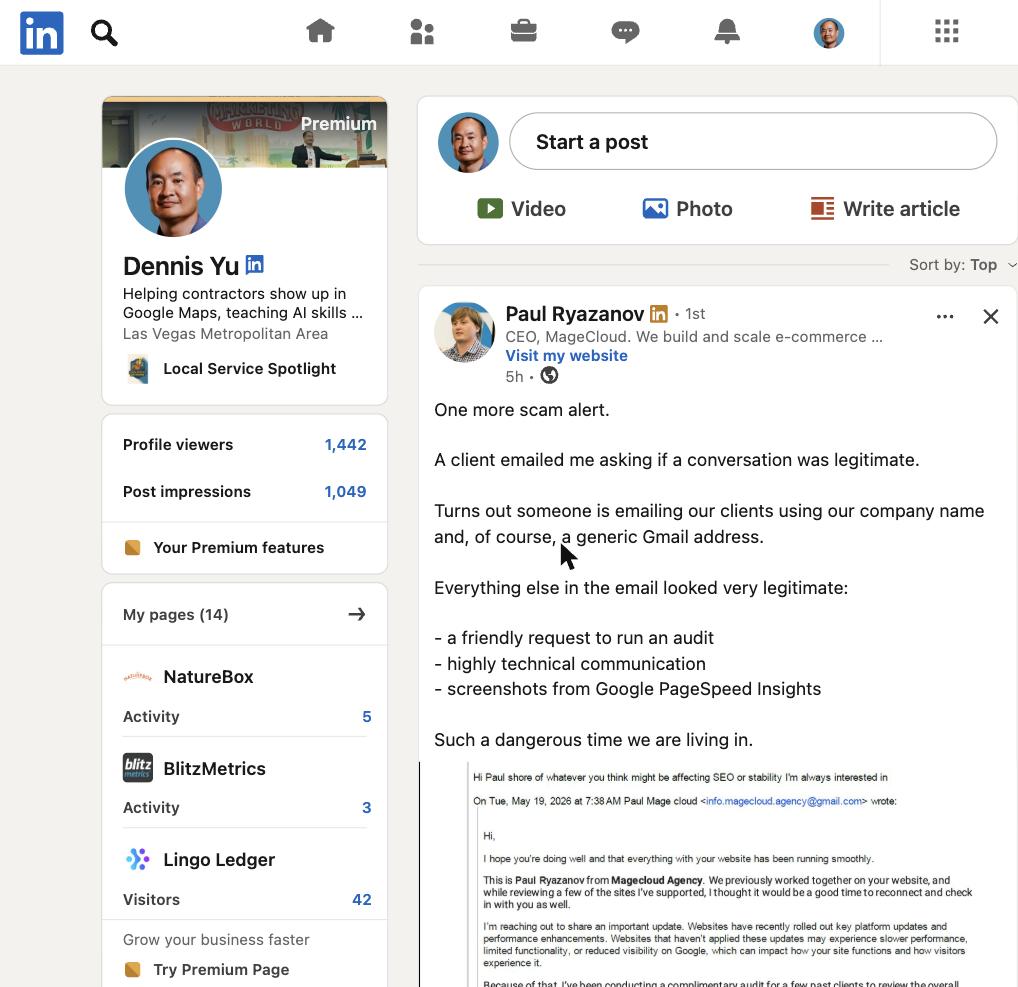Click the Start a post field
The height and width of the screenshot is (987, 1018).
coord(753,142)
